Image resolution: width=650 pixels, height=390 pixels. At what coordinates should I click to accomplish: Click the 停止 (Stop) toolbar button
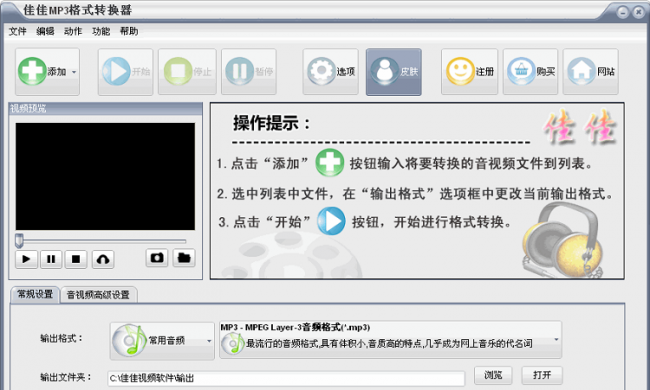pyautogui.click(x=187, y=72)
